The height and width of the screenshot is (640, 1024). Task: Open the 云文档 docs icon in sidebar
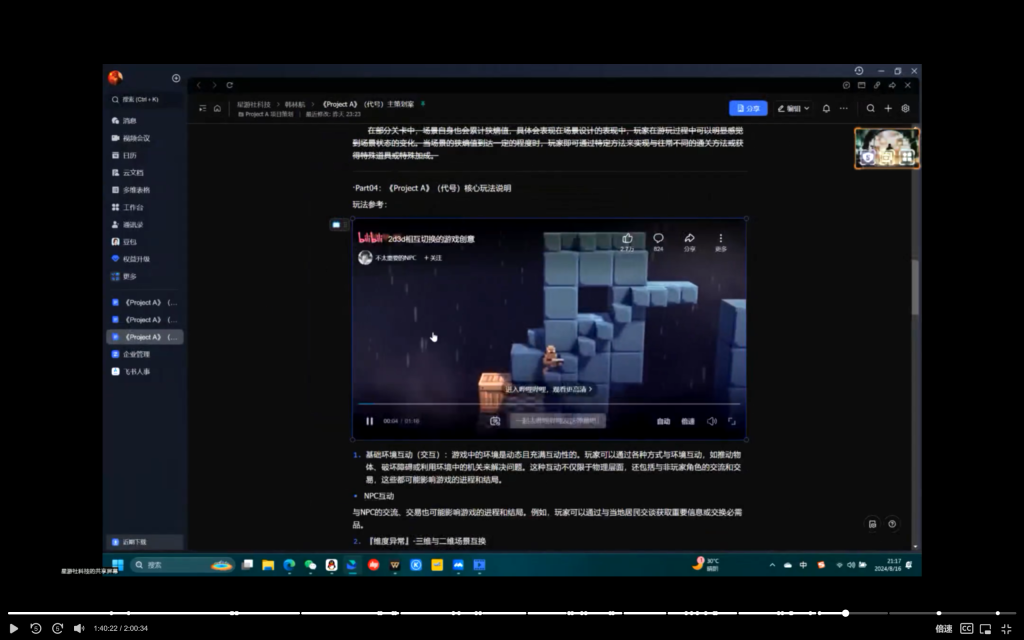114,172
